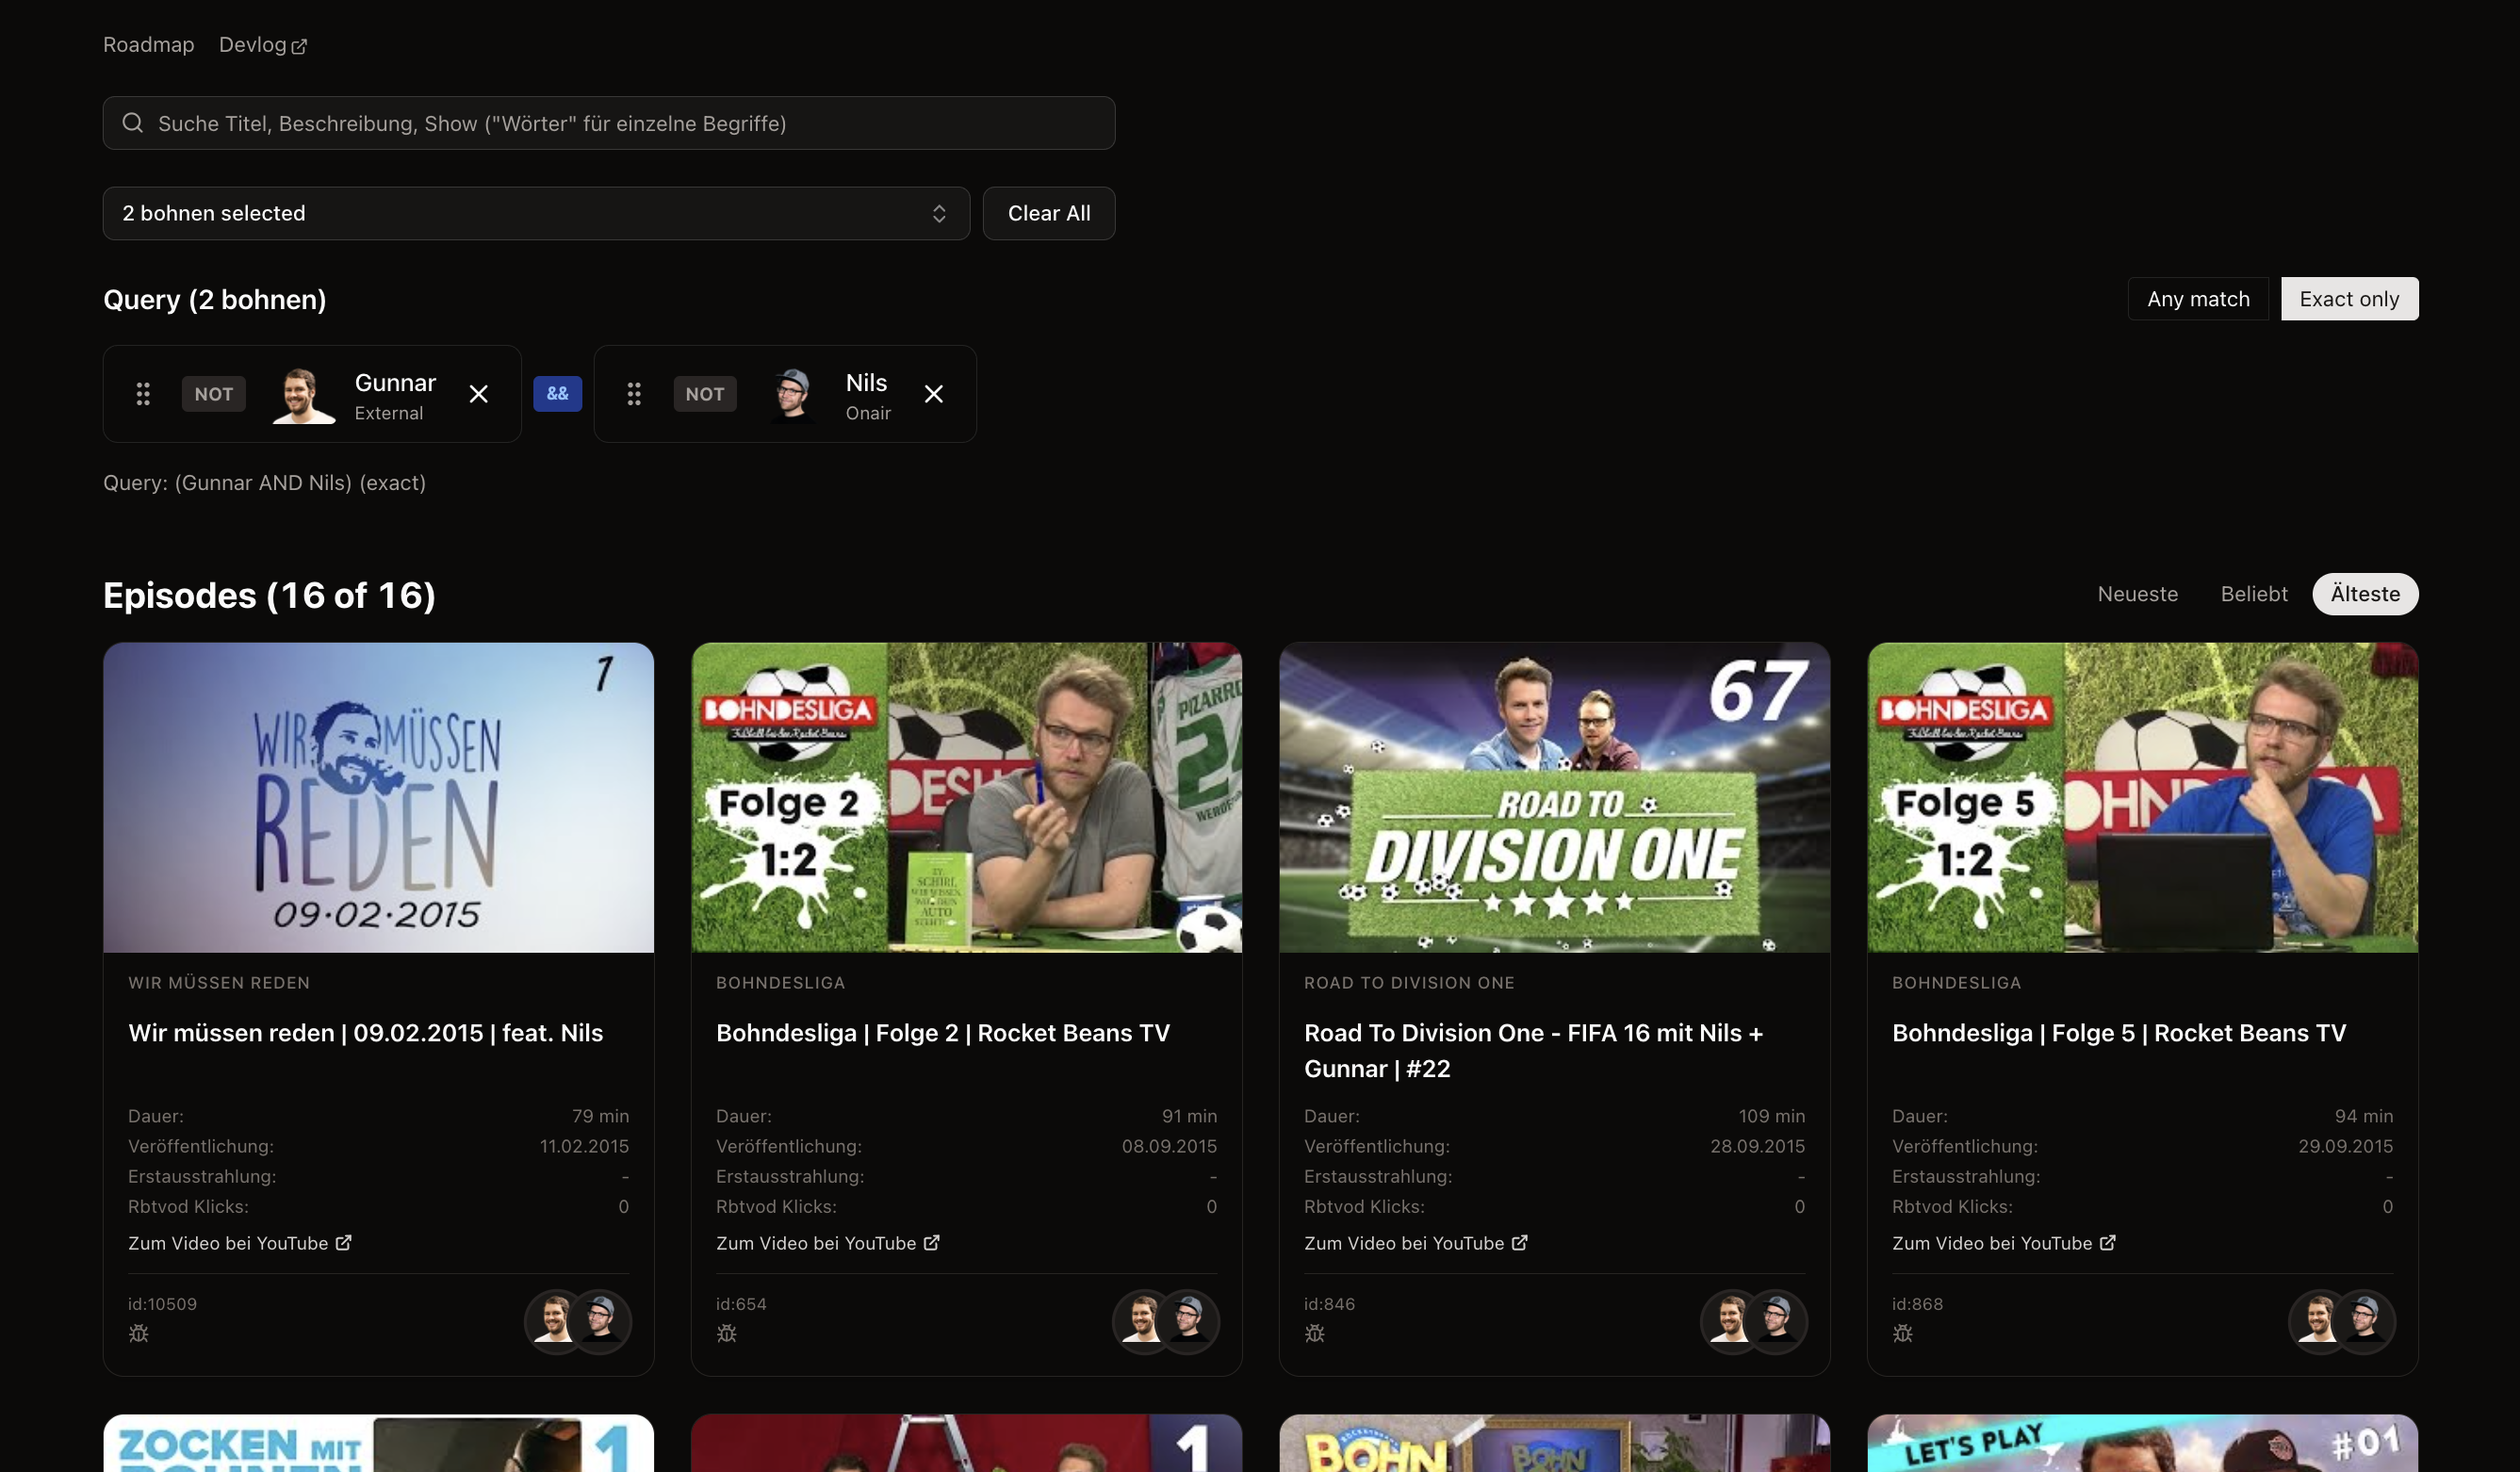
Task: Open the external Devlog link
Action: (262, 45)
